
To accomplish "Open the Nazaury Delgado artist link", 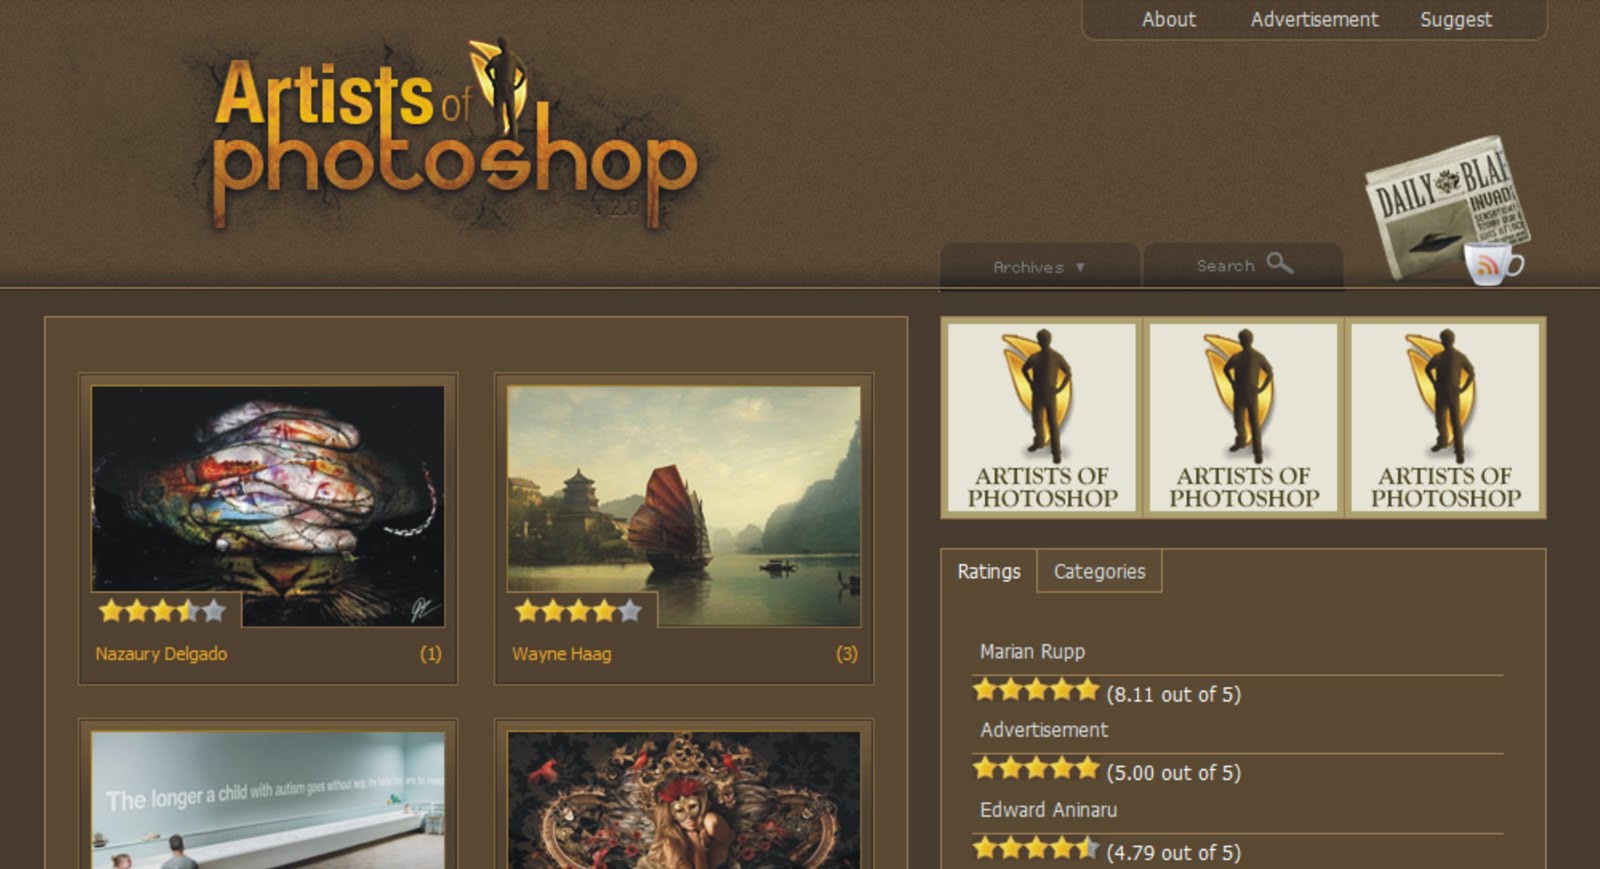I will [161, 654].
